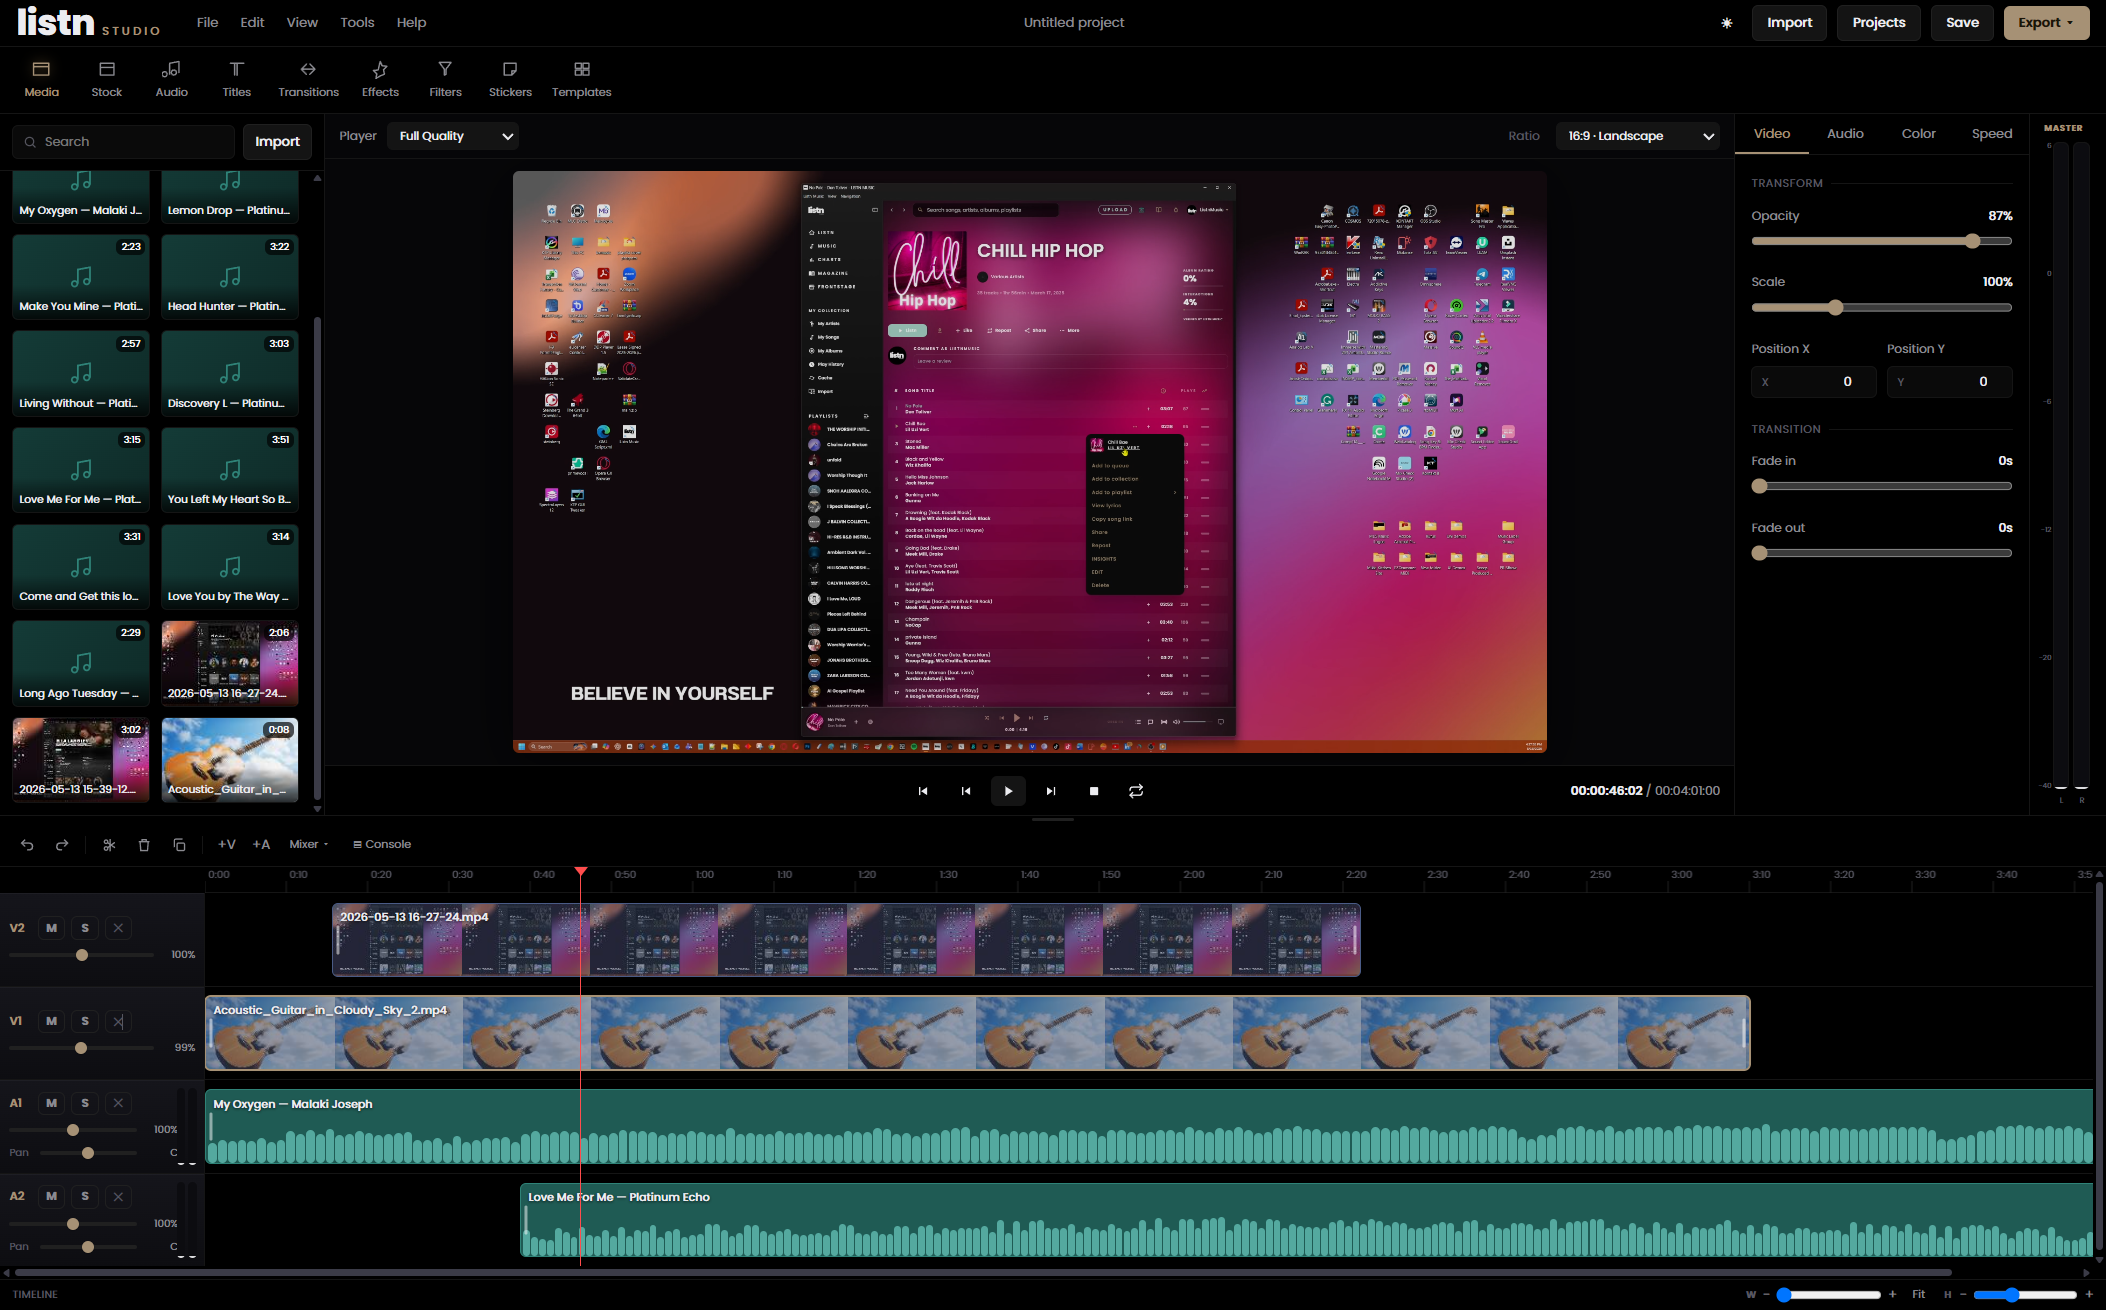Toggle loop playback

coord(1136,791)
